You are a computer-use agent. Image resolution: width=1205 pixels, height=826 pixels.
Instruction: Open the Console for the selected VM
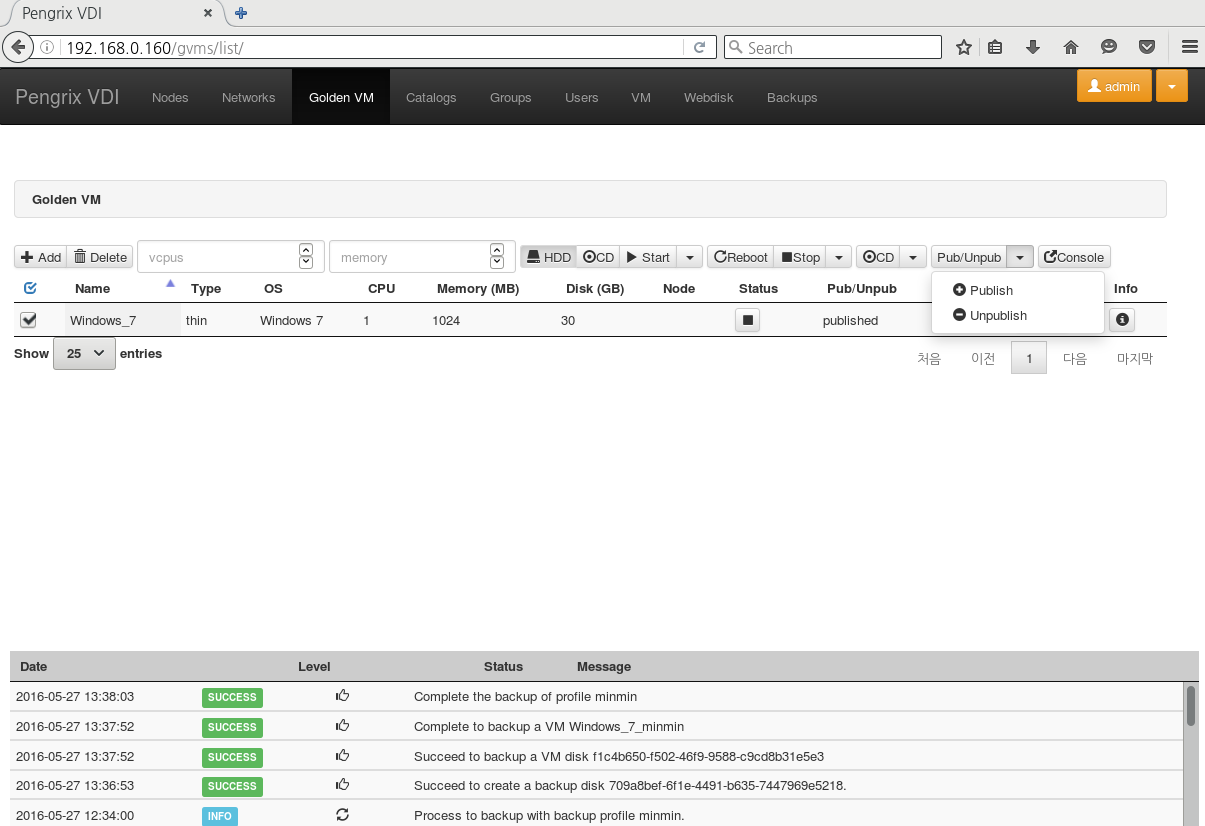click(x=1074, y=257)
